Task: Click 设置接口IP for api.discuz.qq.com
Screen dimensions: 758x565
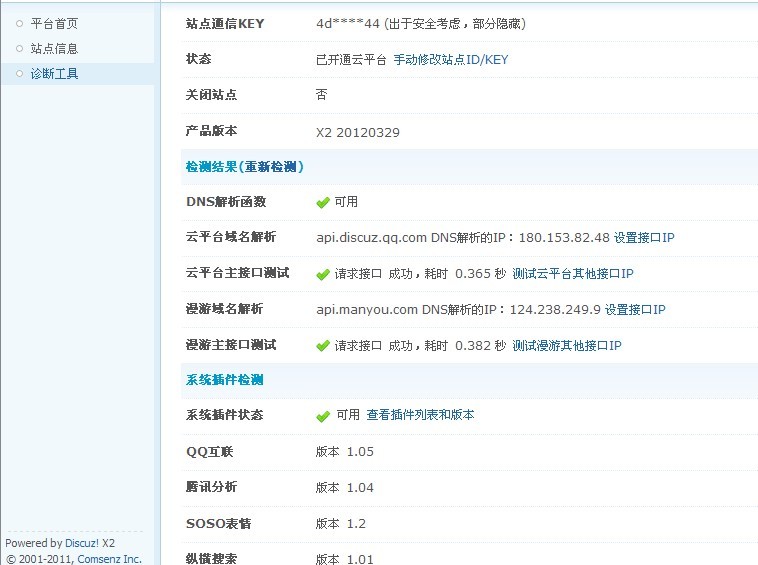Action: [x=644, y=237]
